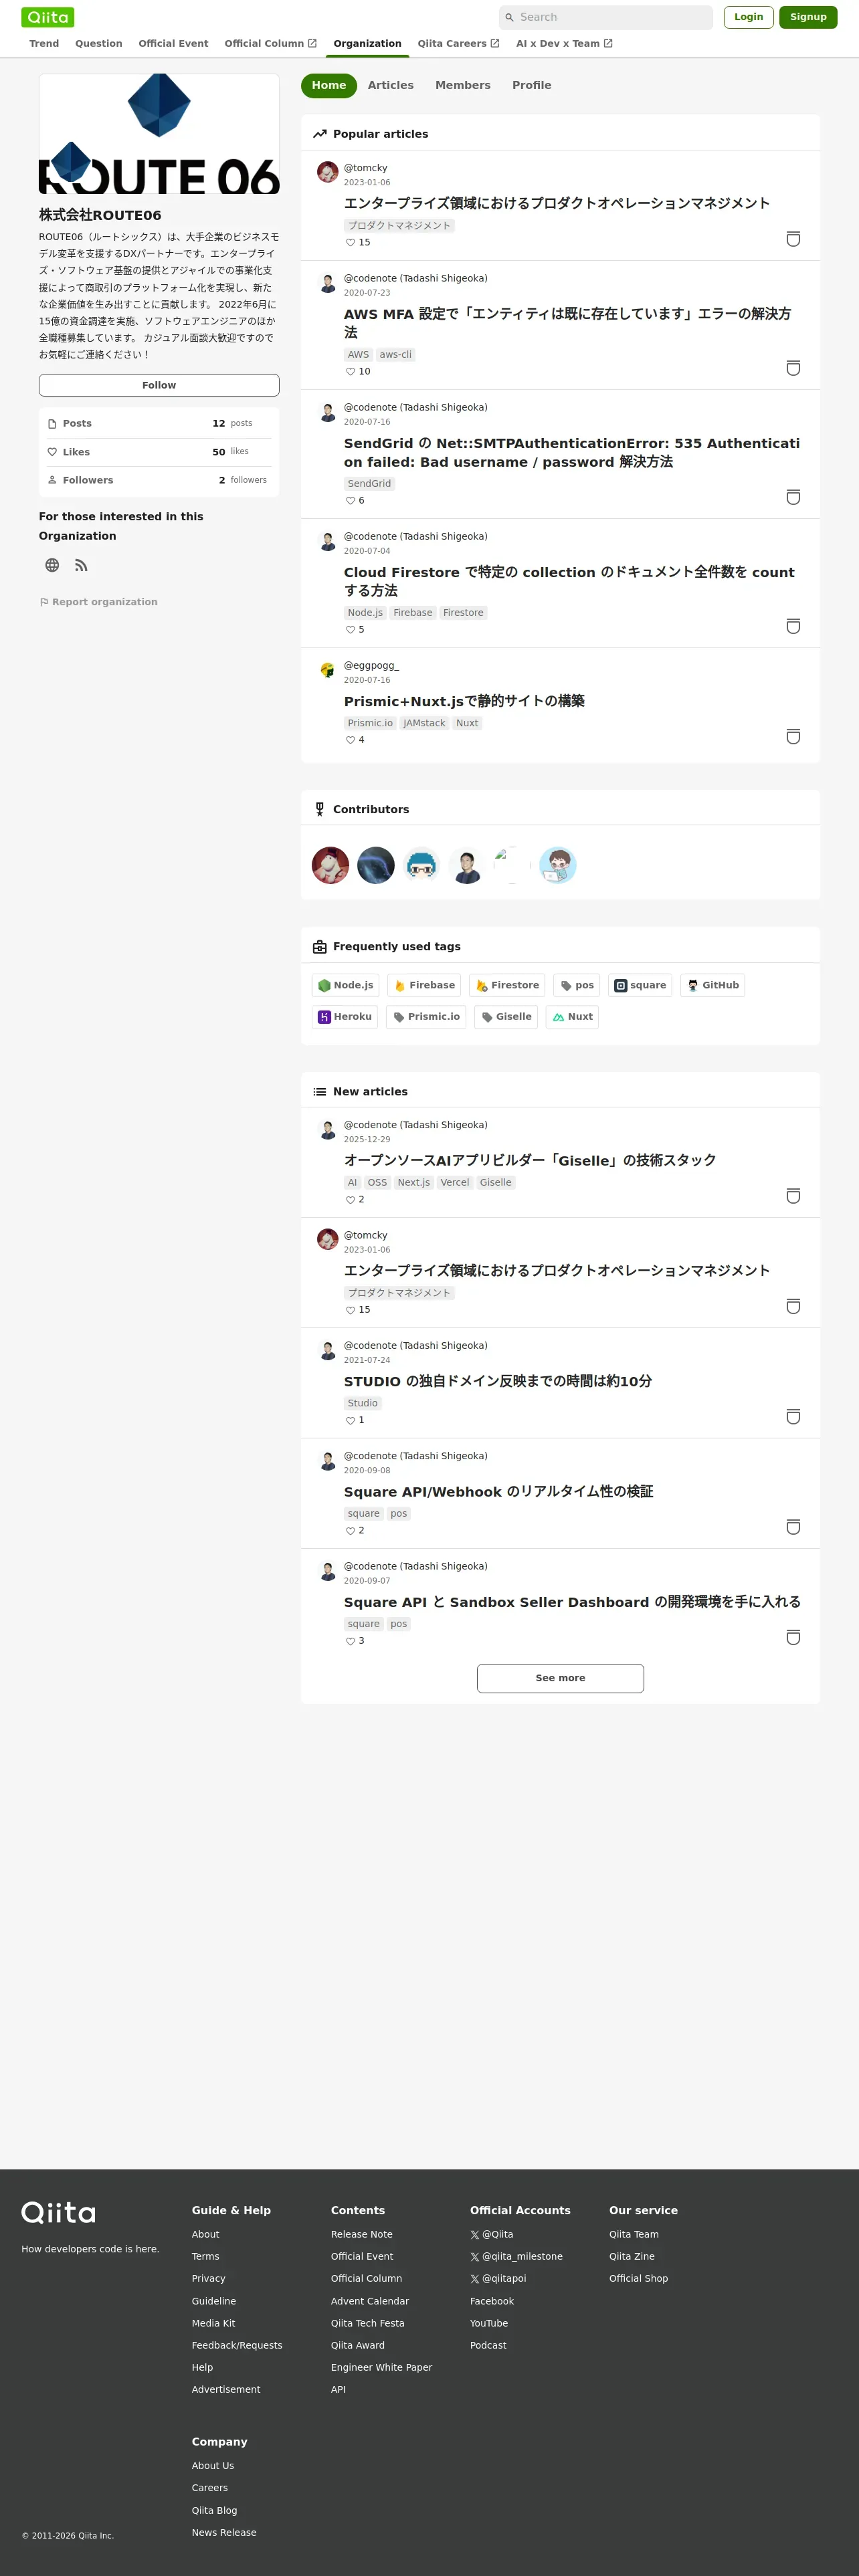
Task: Open the aws-cli article tag
Action: pyautogui.click(x=395, y=355)
